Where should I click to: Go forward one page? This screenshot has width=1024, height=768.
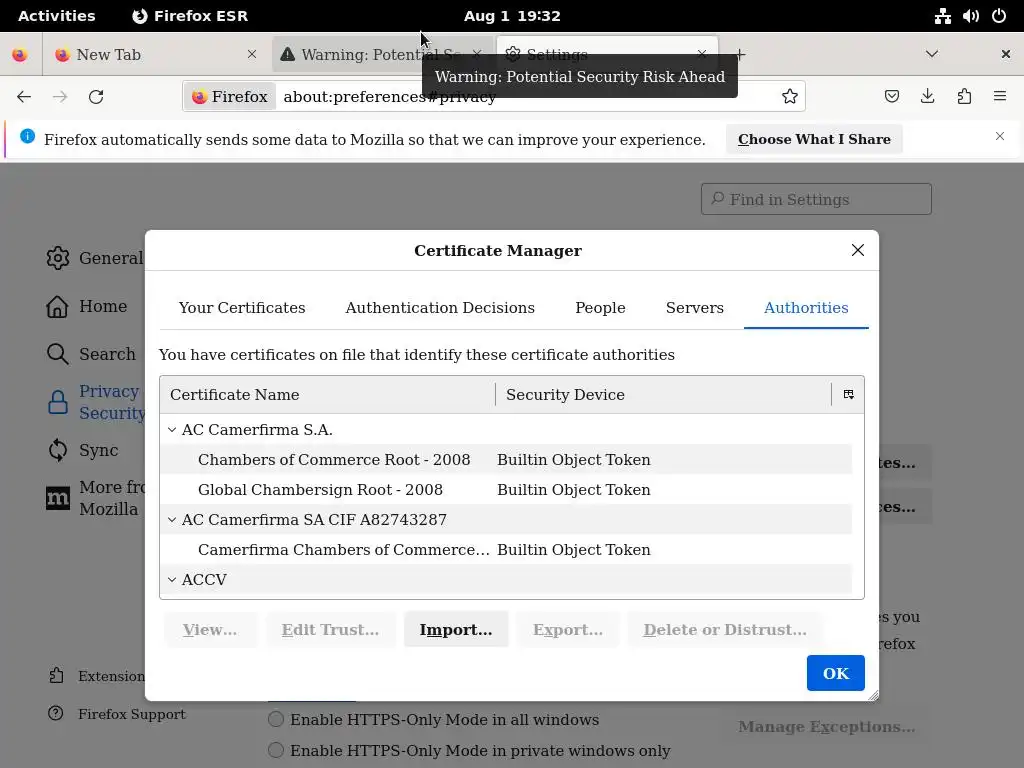coord(60,97)
